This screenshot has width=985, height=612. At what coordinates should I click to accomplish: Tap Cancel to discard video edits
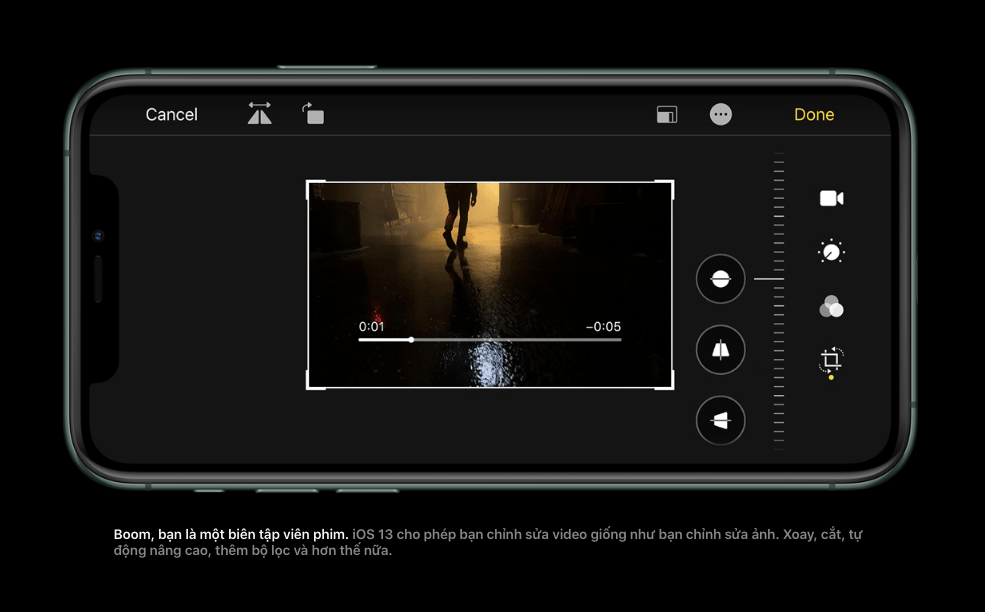(x=171, y=114)
